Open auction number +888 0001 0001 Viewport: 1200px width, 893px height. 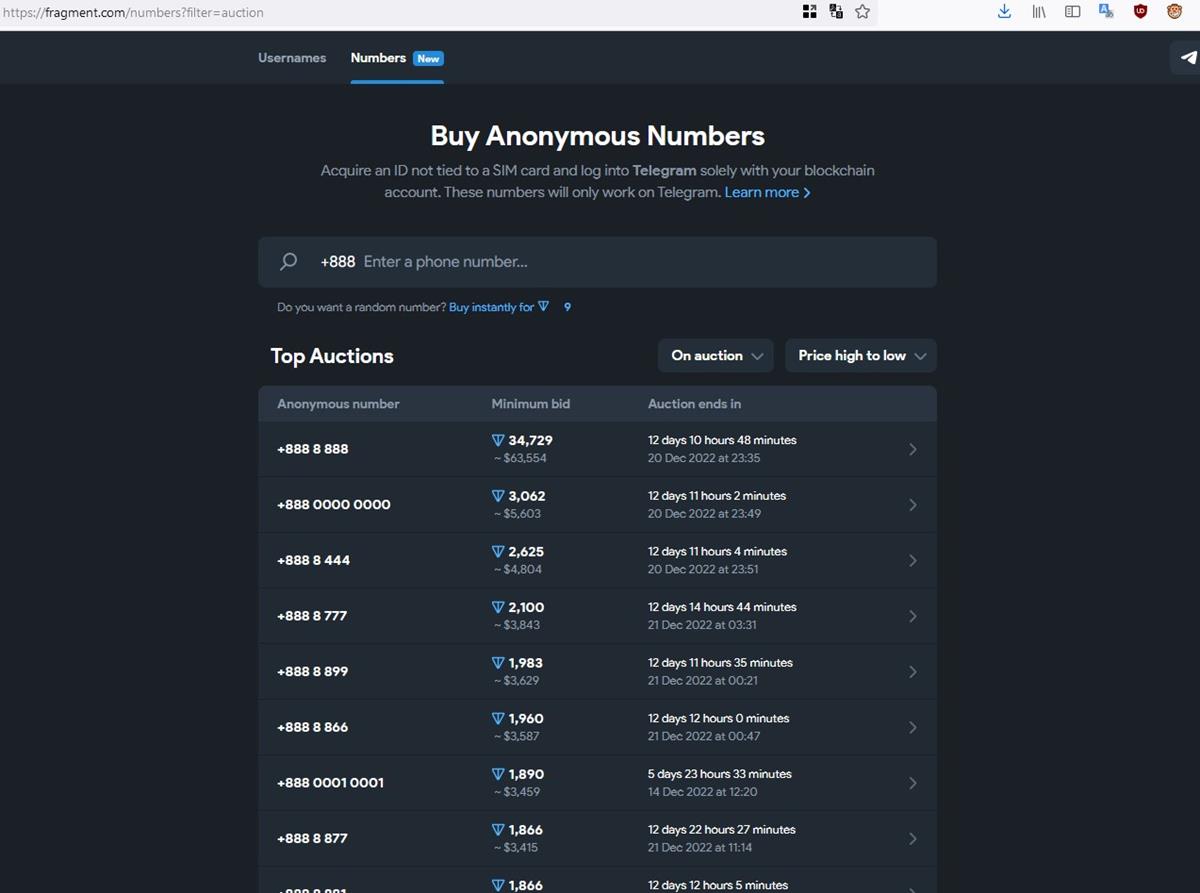330,783
